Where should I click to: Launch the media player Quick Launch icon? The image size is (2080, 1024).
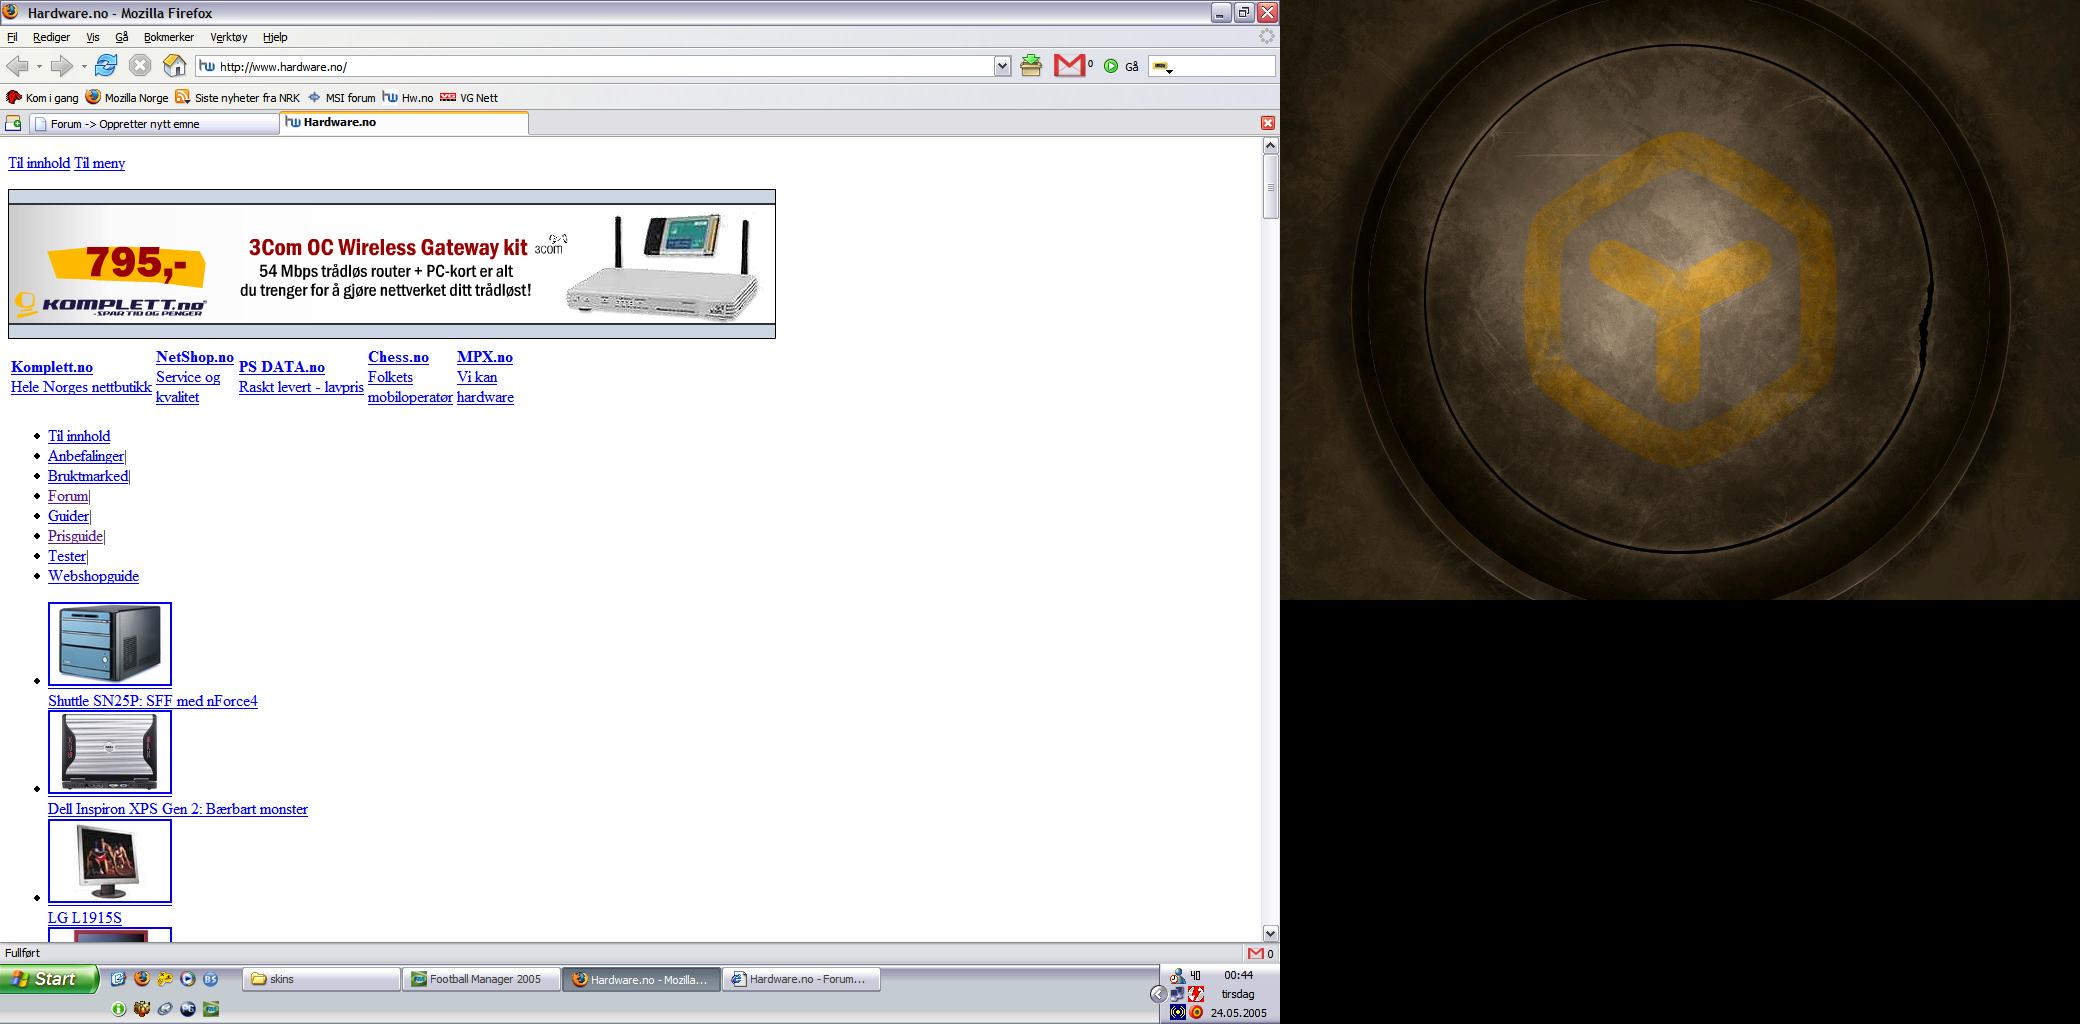[x=187, y=979]
